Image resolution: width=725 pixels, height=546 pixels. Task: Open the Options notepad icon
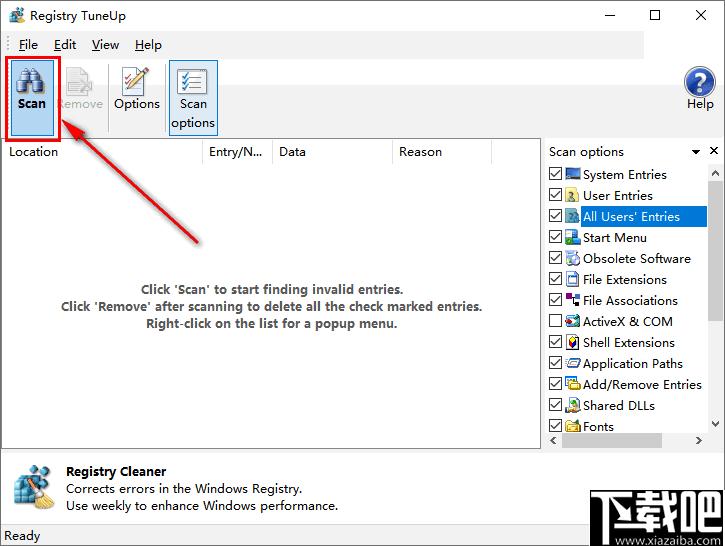[x=136, y=81]
